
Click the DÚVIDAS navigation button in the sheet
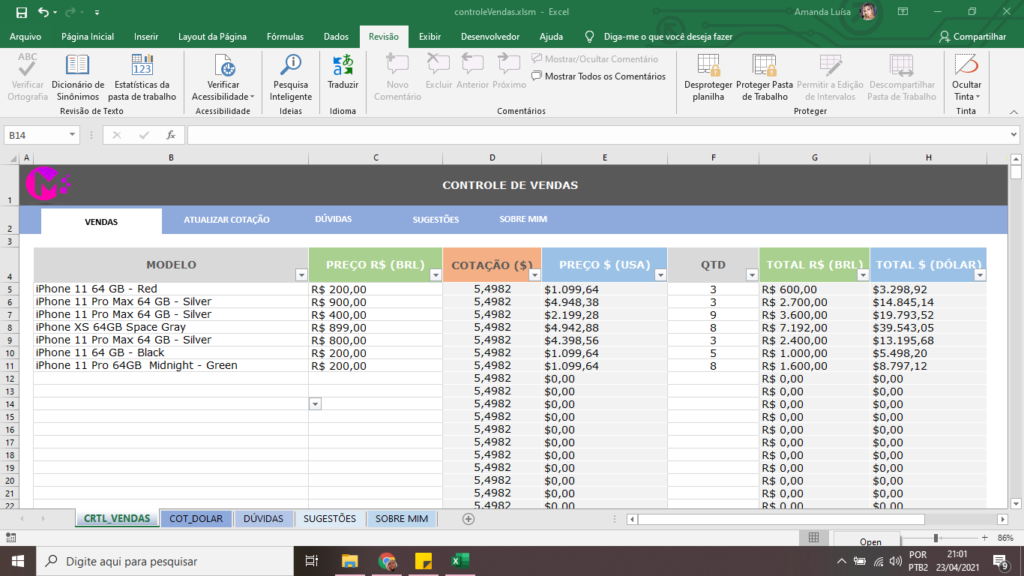333,219
